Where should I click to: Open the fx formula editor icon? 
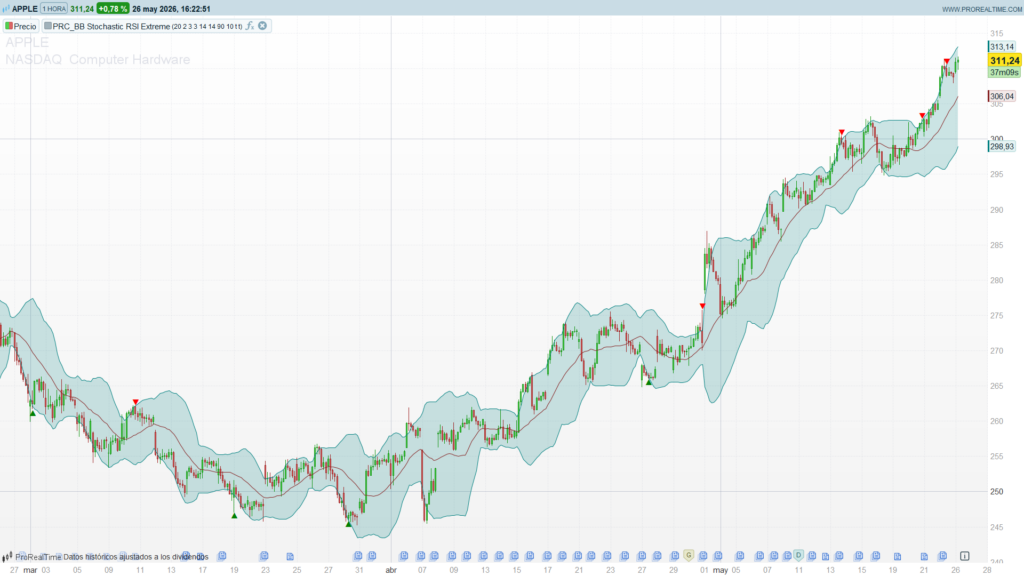tap(249, 26)
